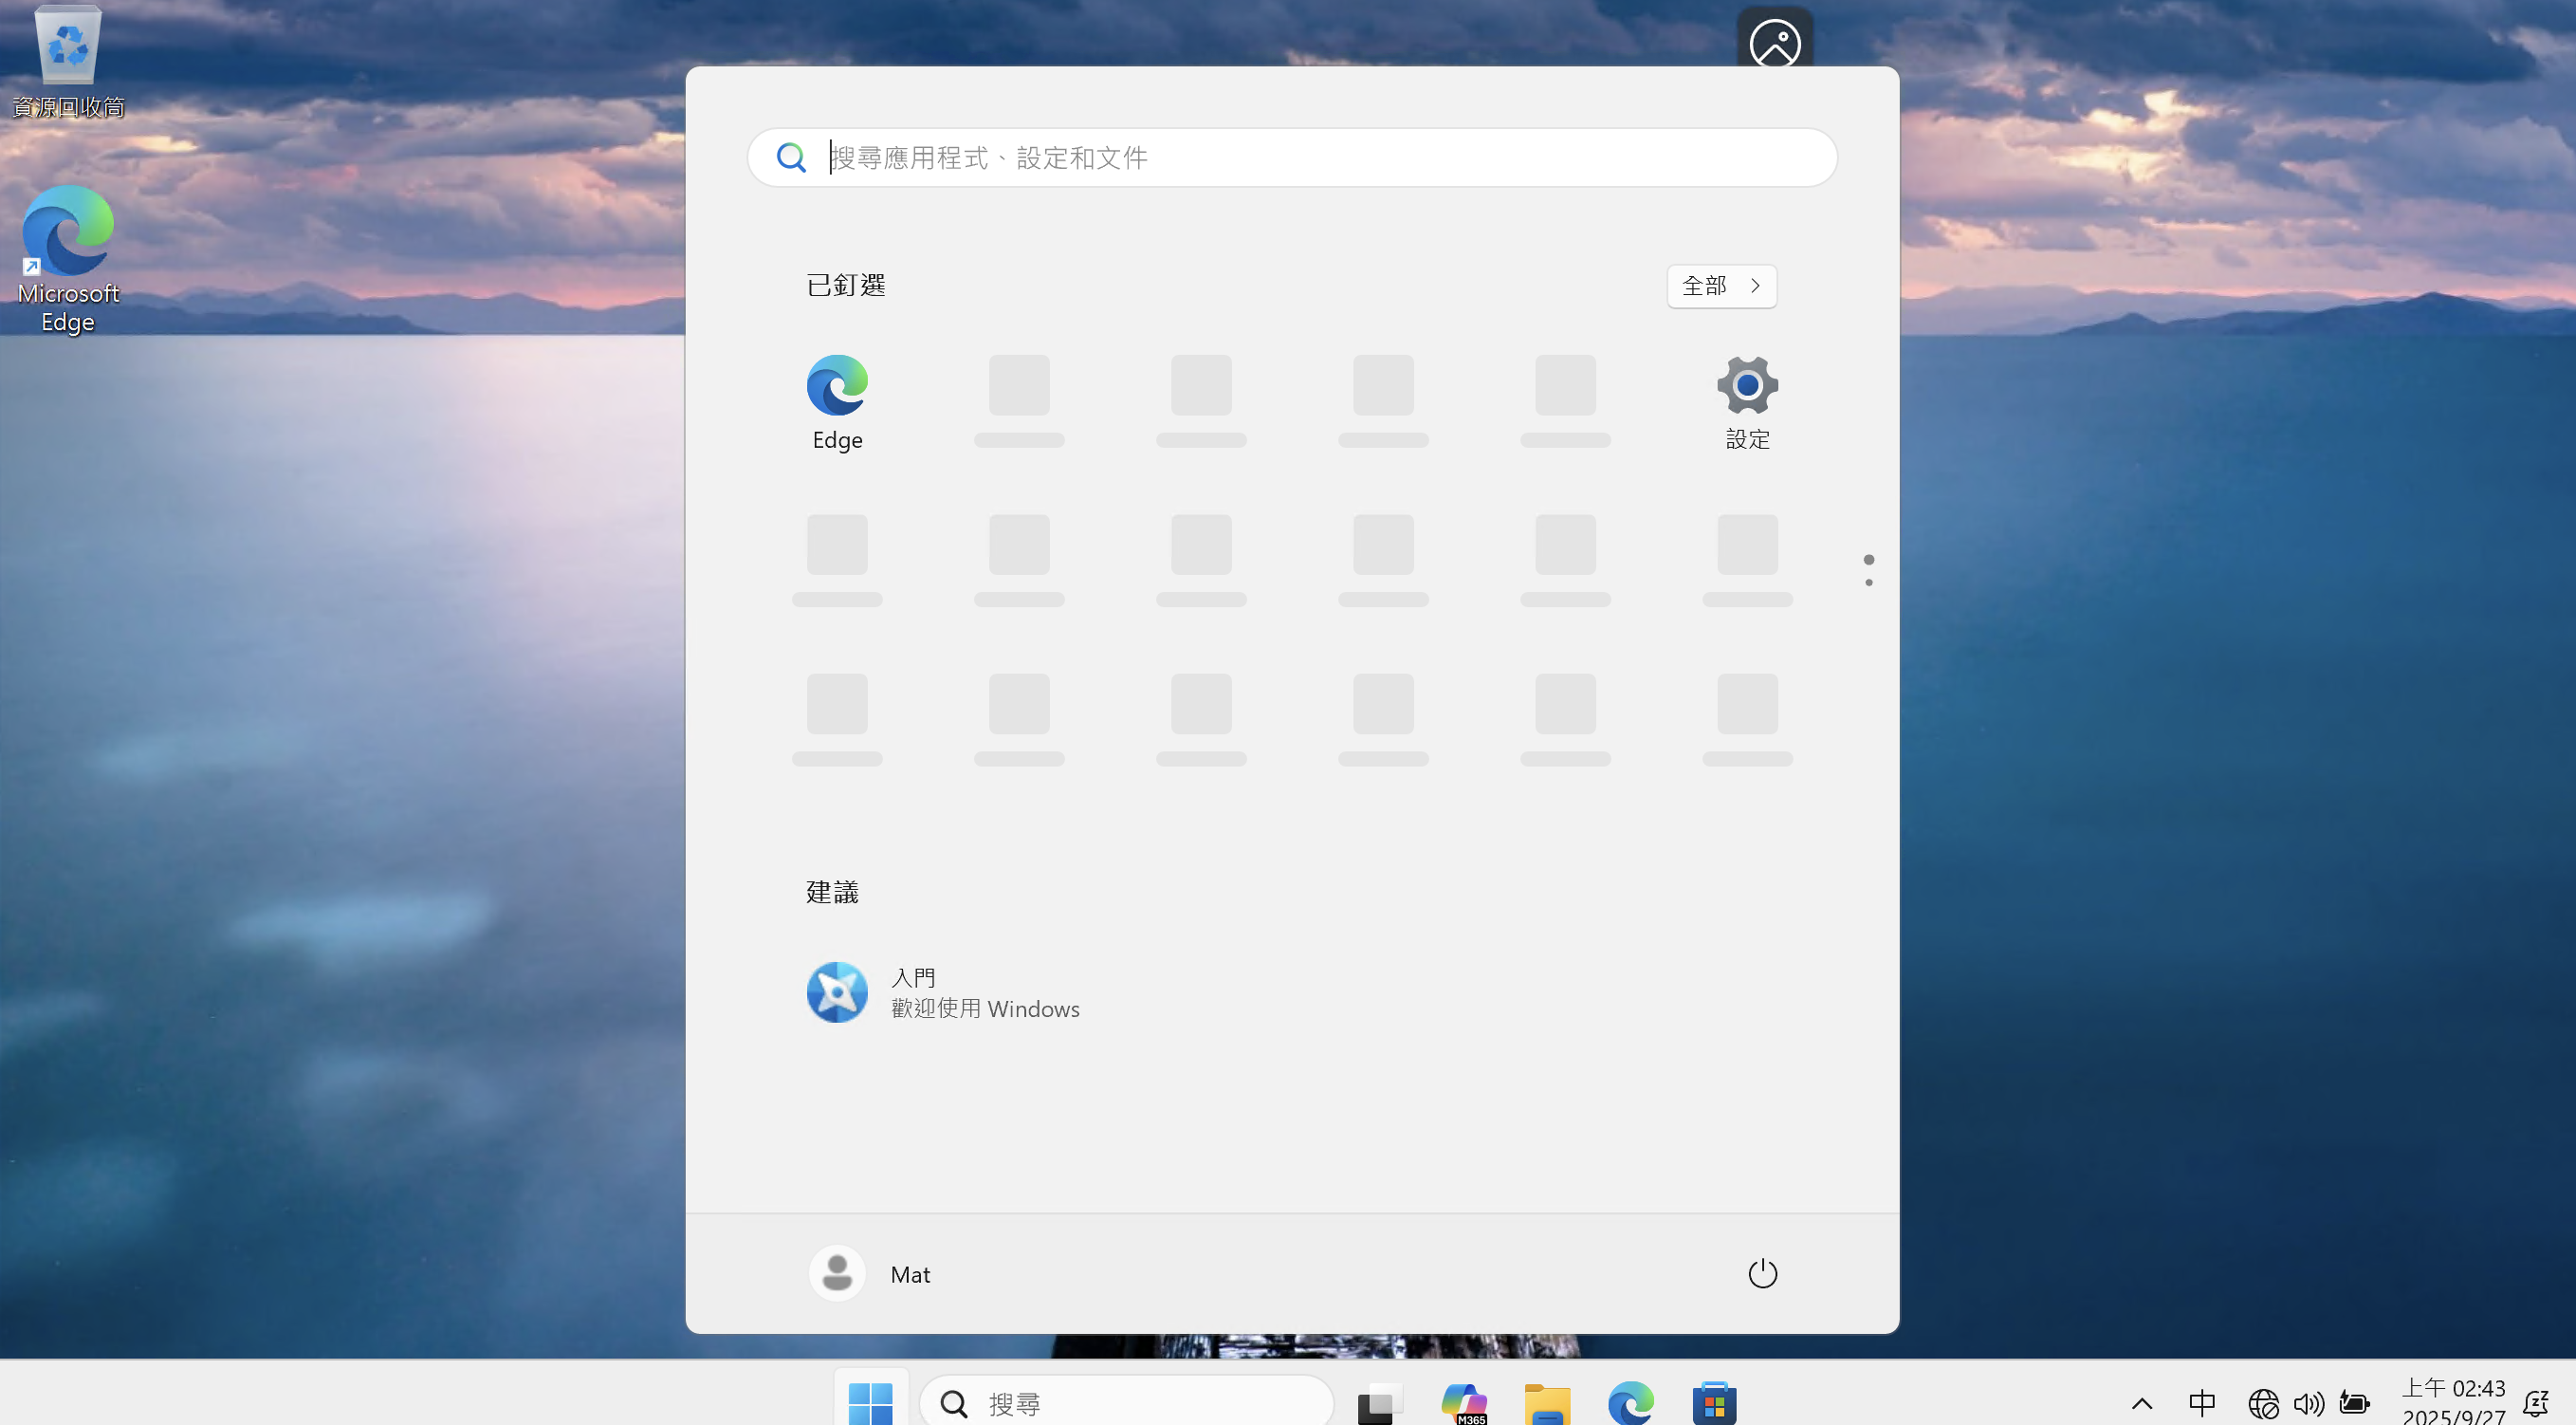Expand the 全部 (All apps) list
This screenshot has height=1425, width=2576.
1721,286
